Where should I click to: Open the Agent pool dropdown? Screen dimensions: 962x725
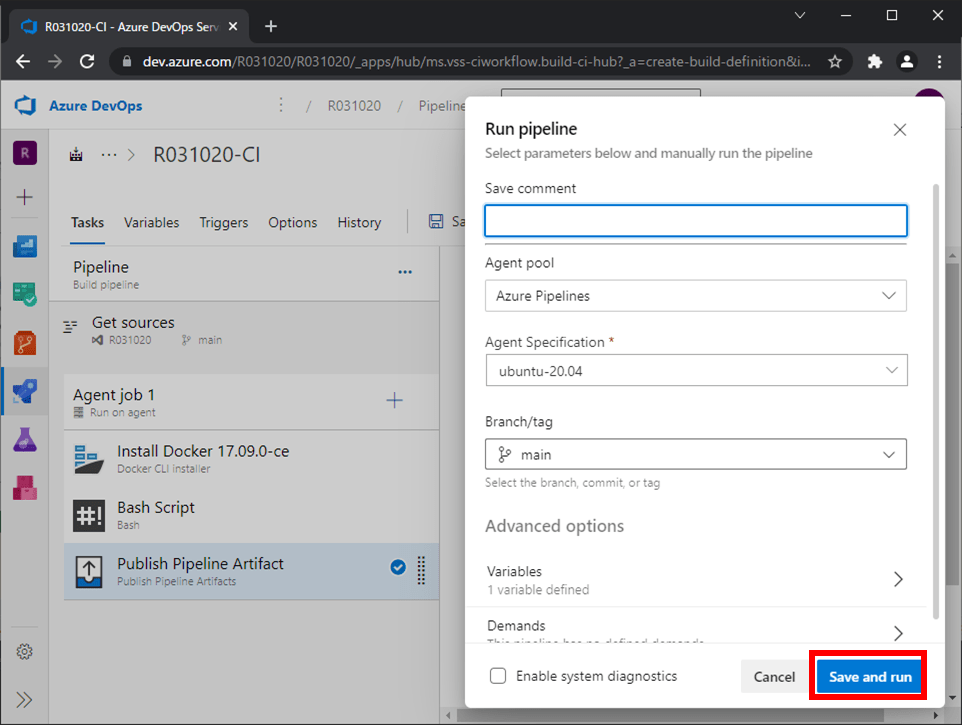696,296
